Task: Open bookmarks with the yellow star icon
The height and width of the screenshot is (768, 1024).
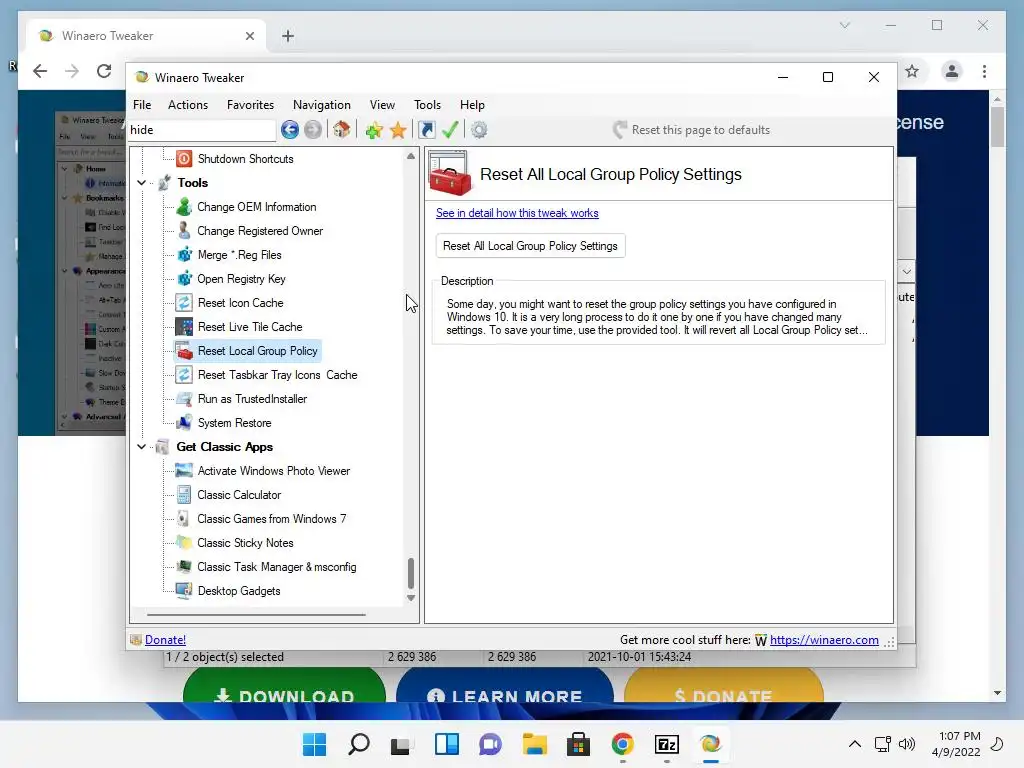Action: (x=398, y=130)
